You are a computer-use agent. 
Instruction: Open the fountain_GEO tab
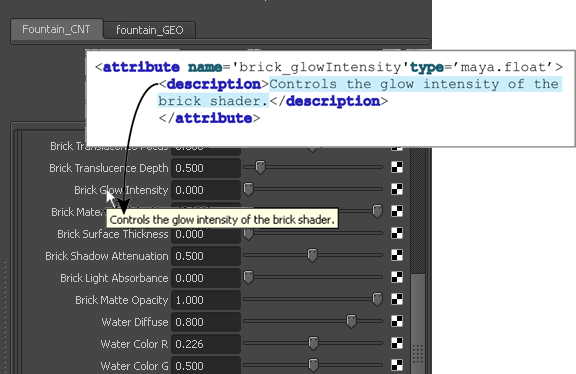tap(150, 30)
